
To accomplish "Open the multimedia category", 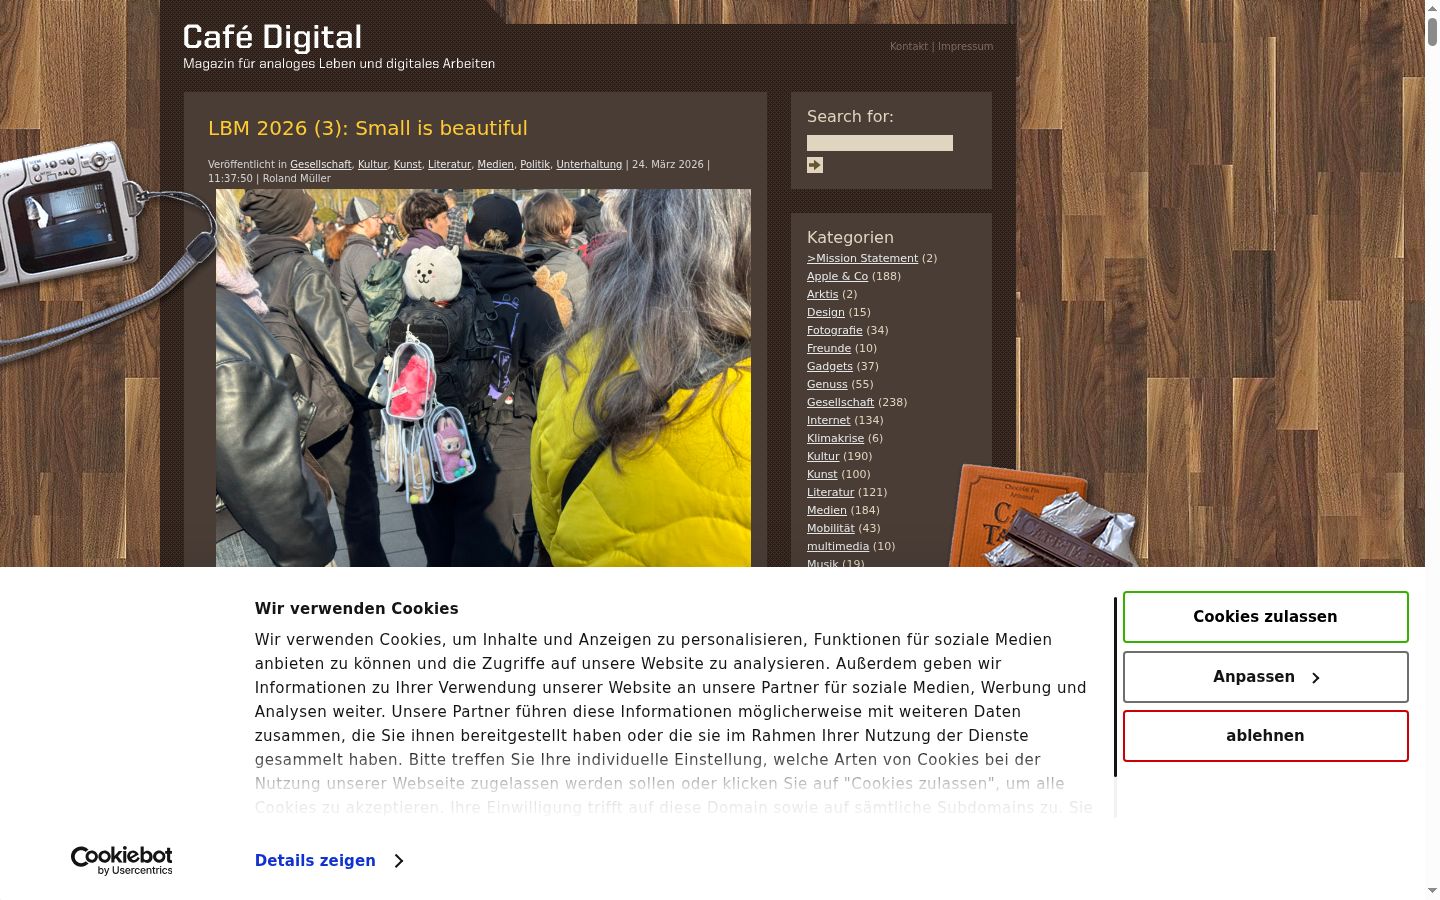I will (x=837, y=546).
